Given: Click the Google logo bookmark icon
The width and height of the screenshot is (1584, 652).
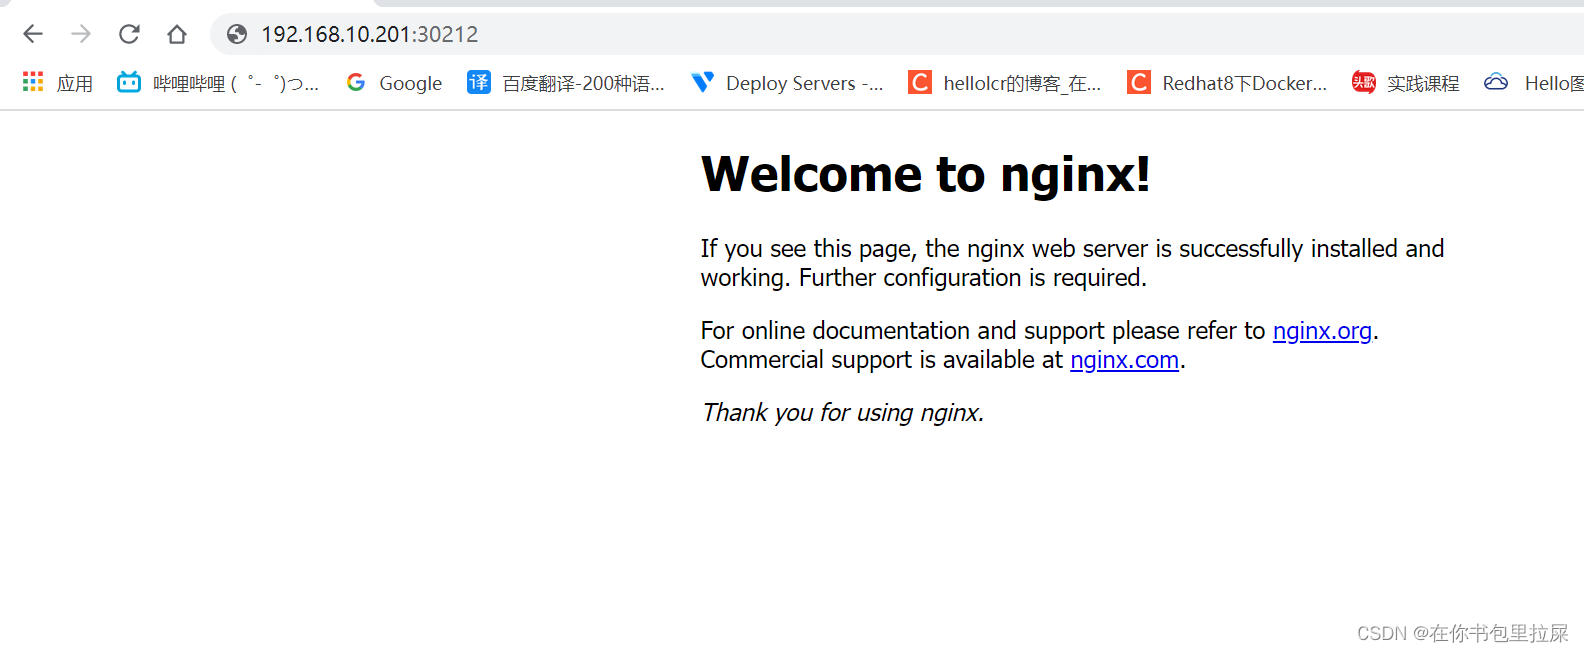Looking at the screenshot, I should 356,82.
